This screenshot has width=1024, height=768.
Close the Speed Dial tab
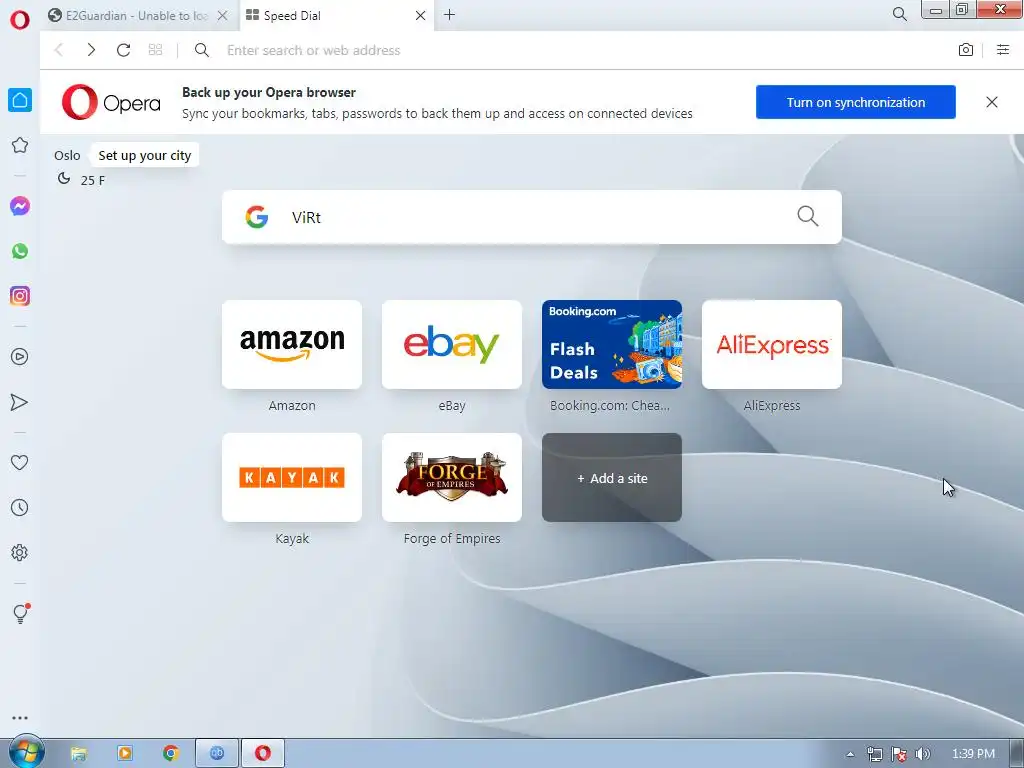pos(421,16)
